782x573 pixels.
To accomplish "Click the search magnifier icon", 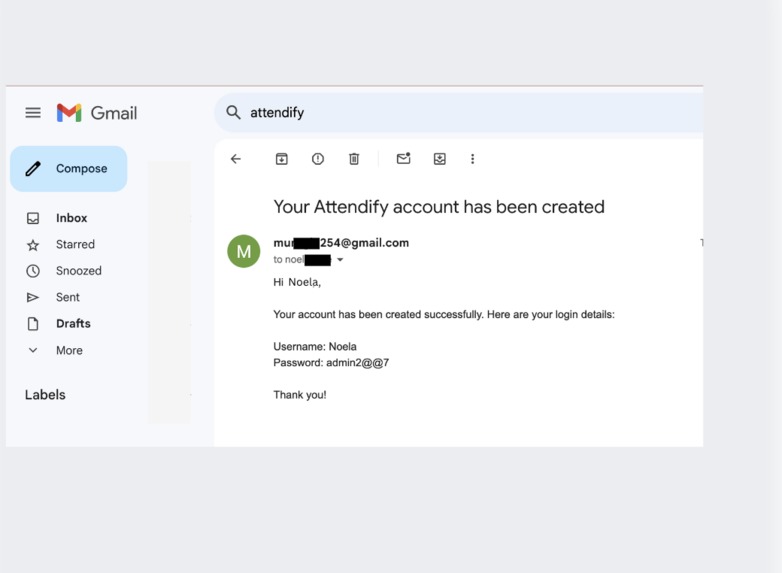I will click(233, 112).
